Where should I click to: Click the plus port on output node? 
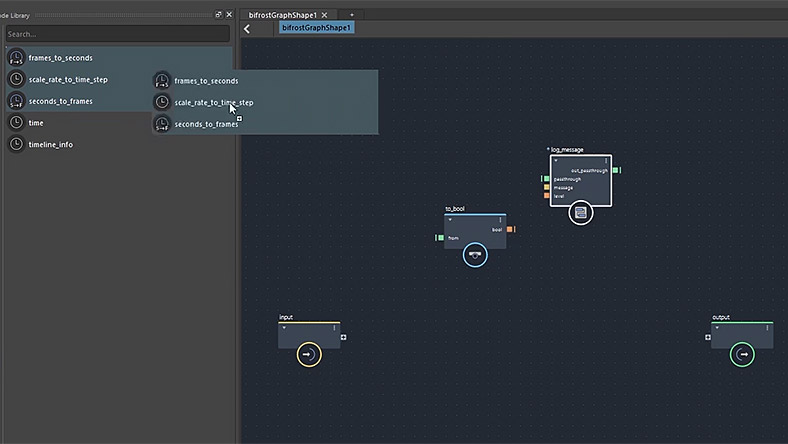[x=708, y=337]
